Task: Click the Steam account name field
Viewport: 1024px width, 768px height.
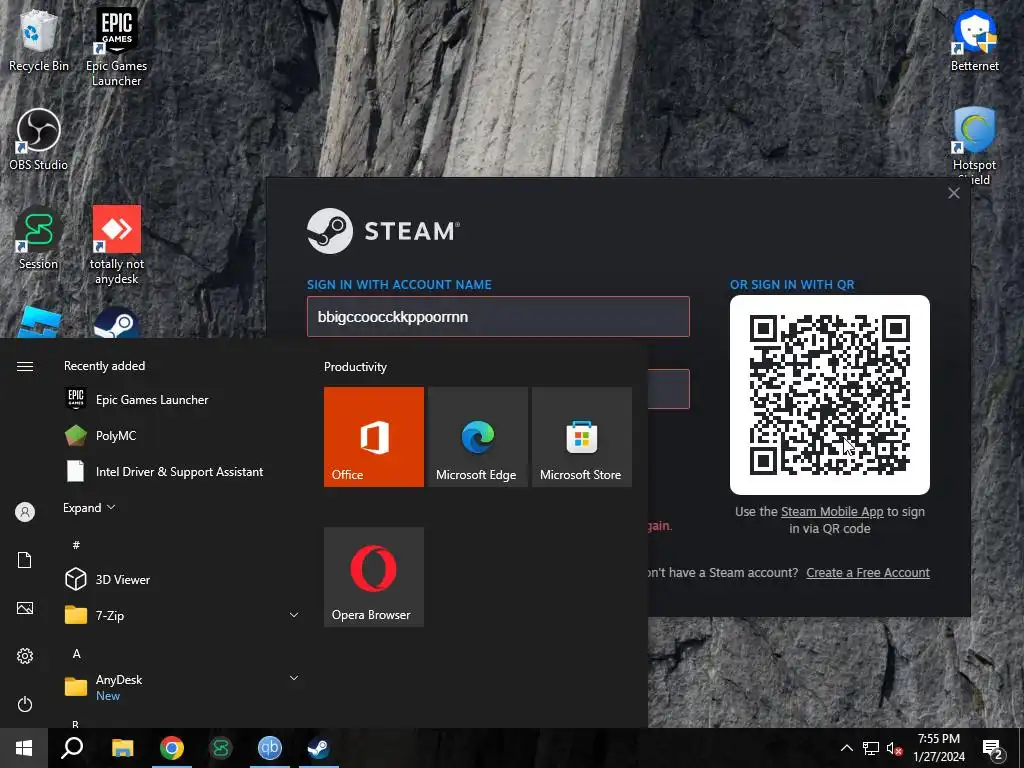Action: [498, 317]
